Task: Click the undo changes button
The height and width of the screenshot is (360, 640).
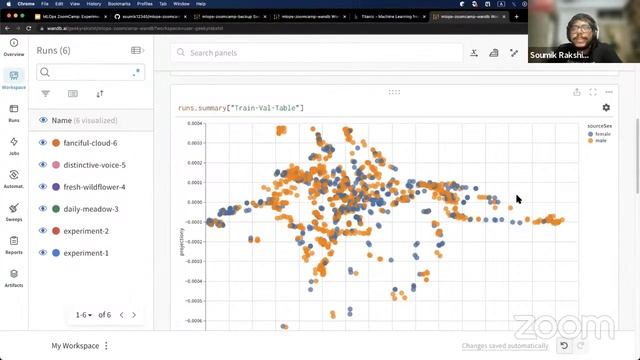Action: click(x=564, y=346)
